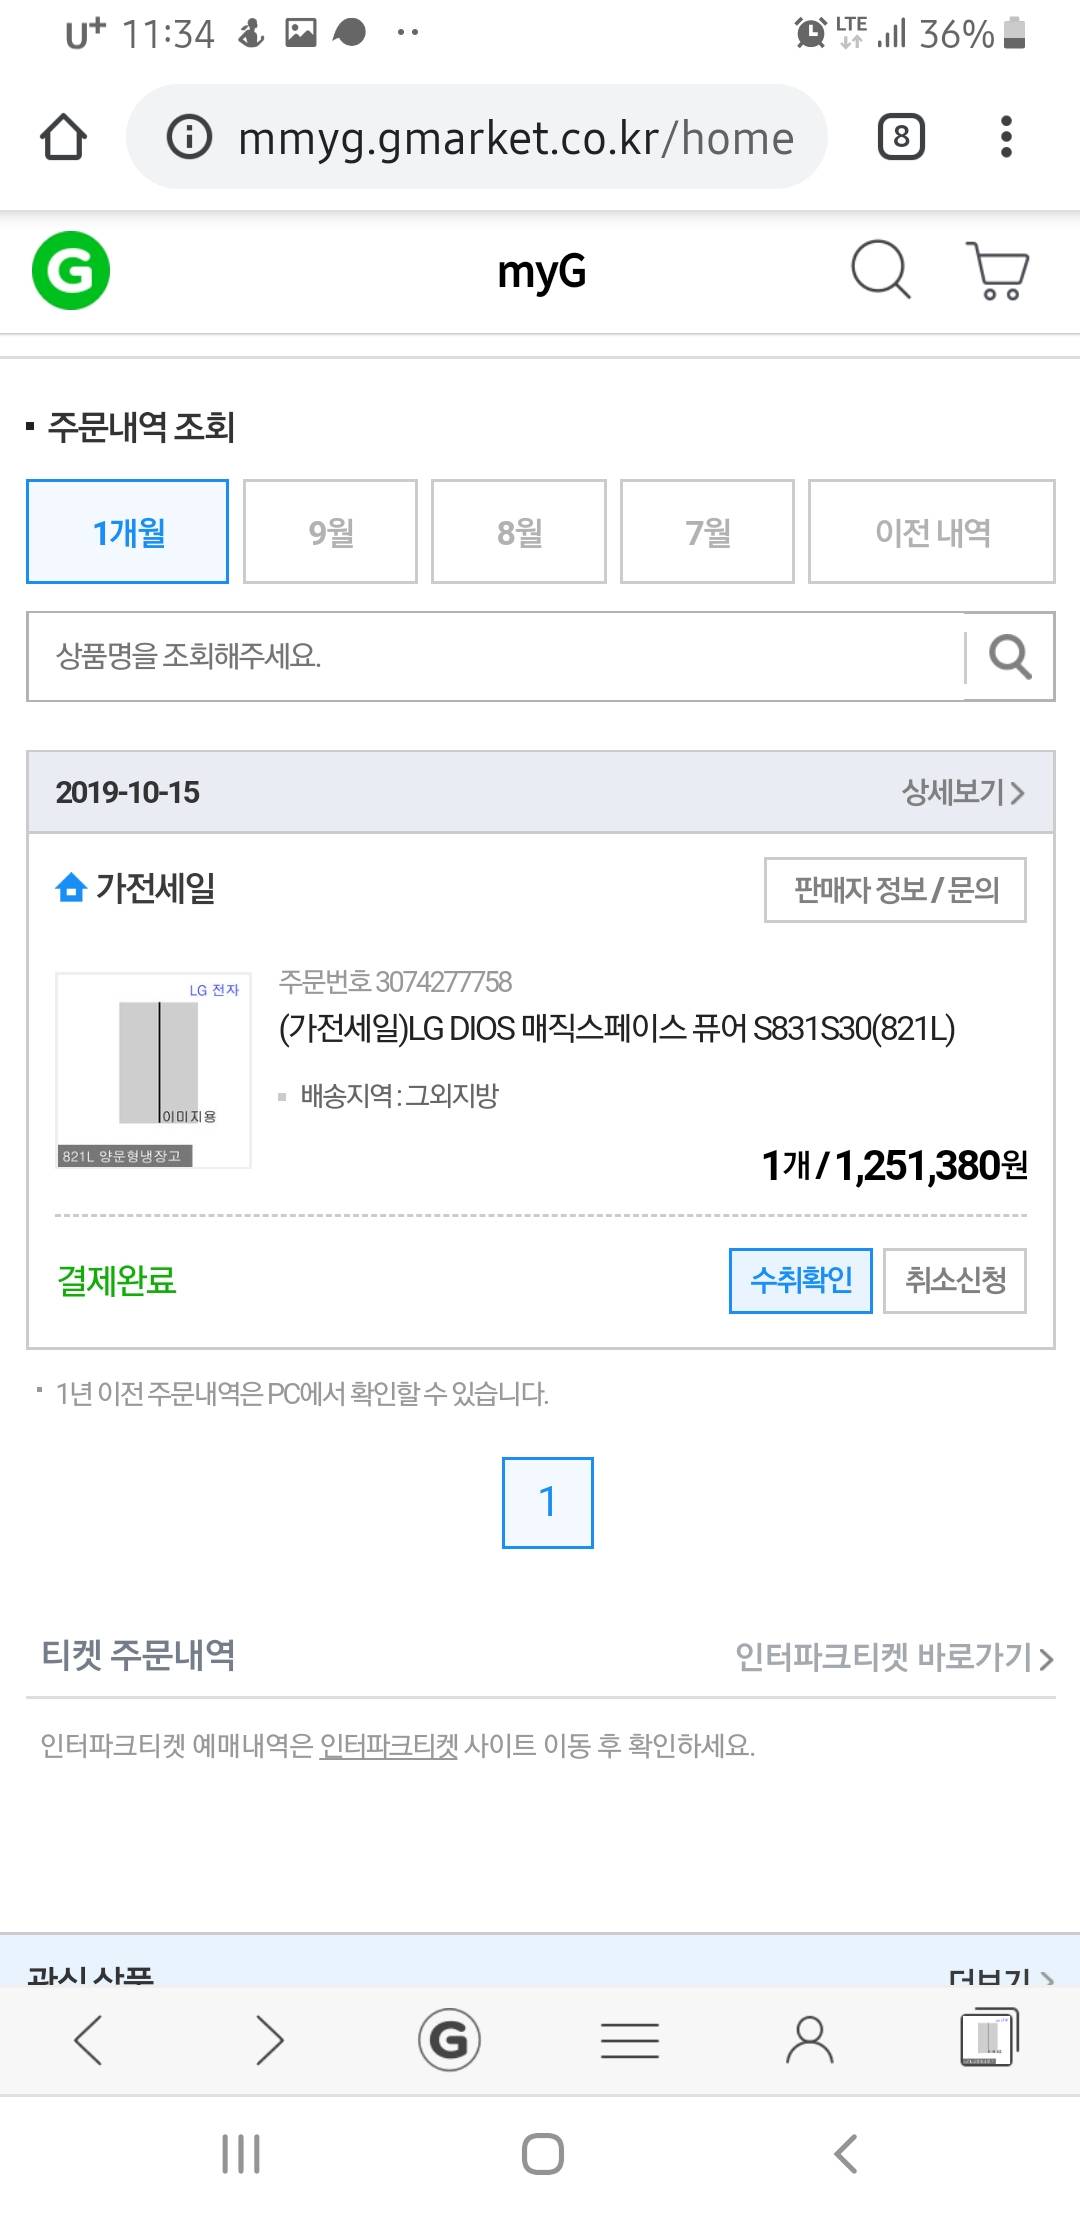The height and width of the screenshot is (2220, 1080).
Task: Open the shopping cart icon
Action: 997,271
